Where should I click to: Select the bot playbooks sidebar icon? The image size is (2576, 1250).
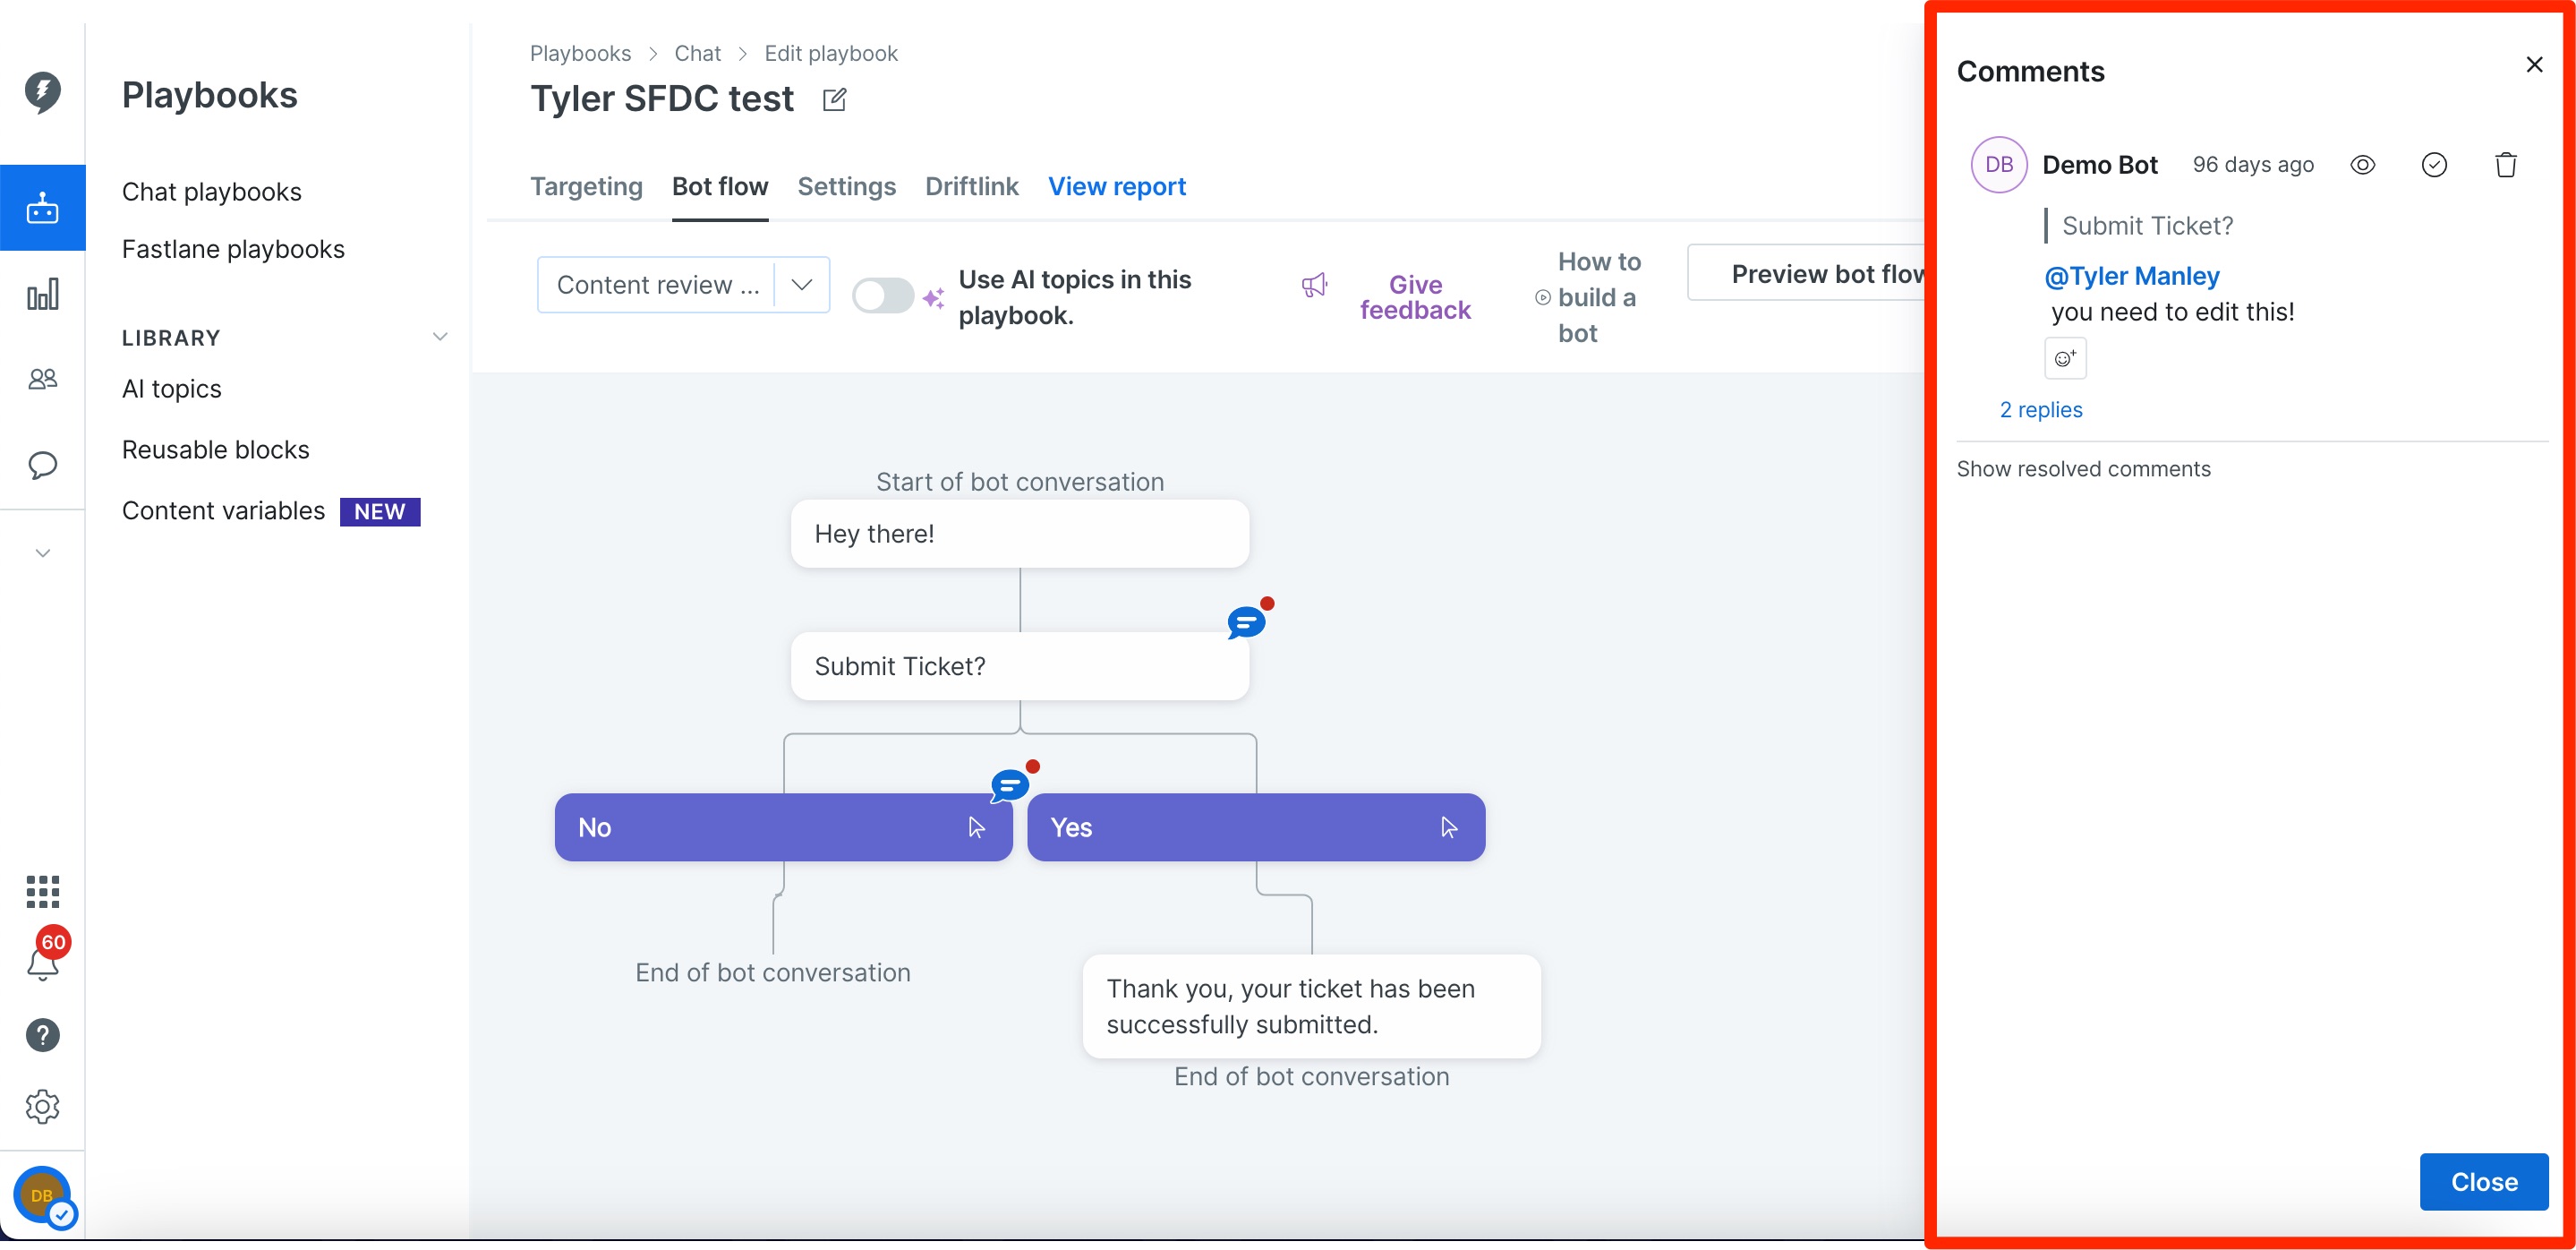point(42,208)
